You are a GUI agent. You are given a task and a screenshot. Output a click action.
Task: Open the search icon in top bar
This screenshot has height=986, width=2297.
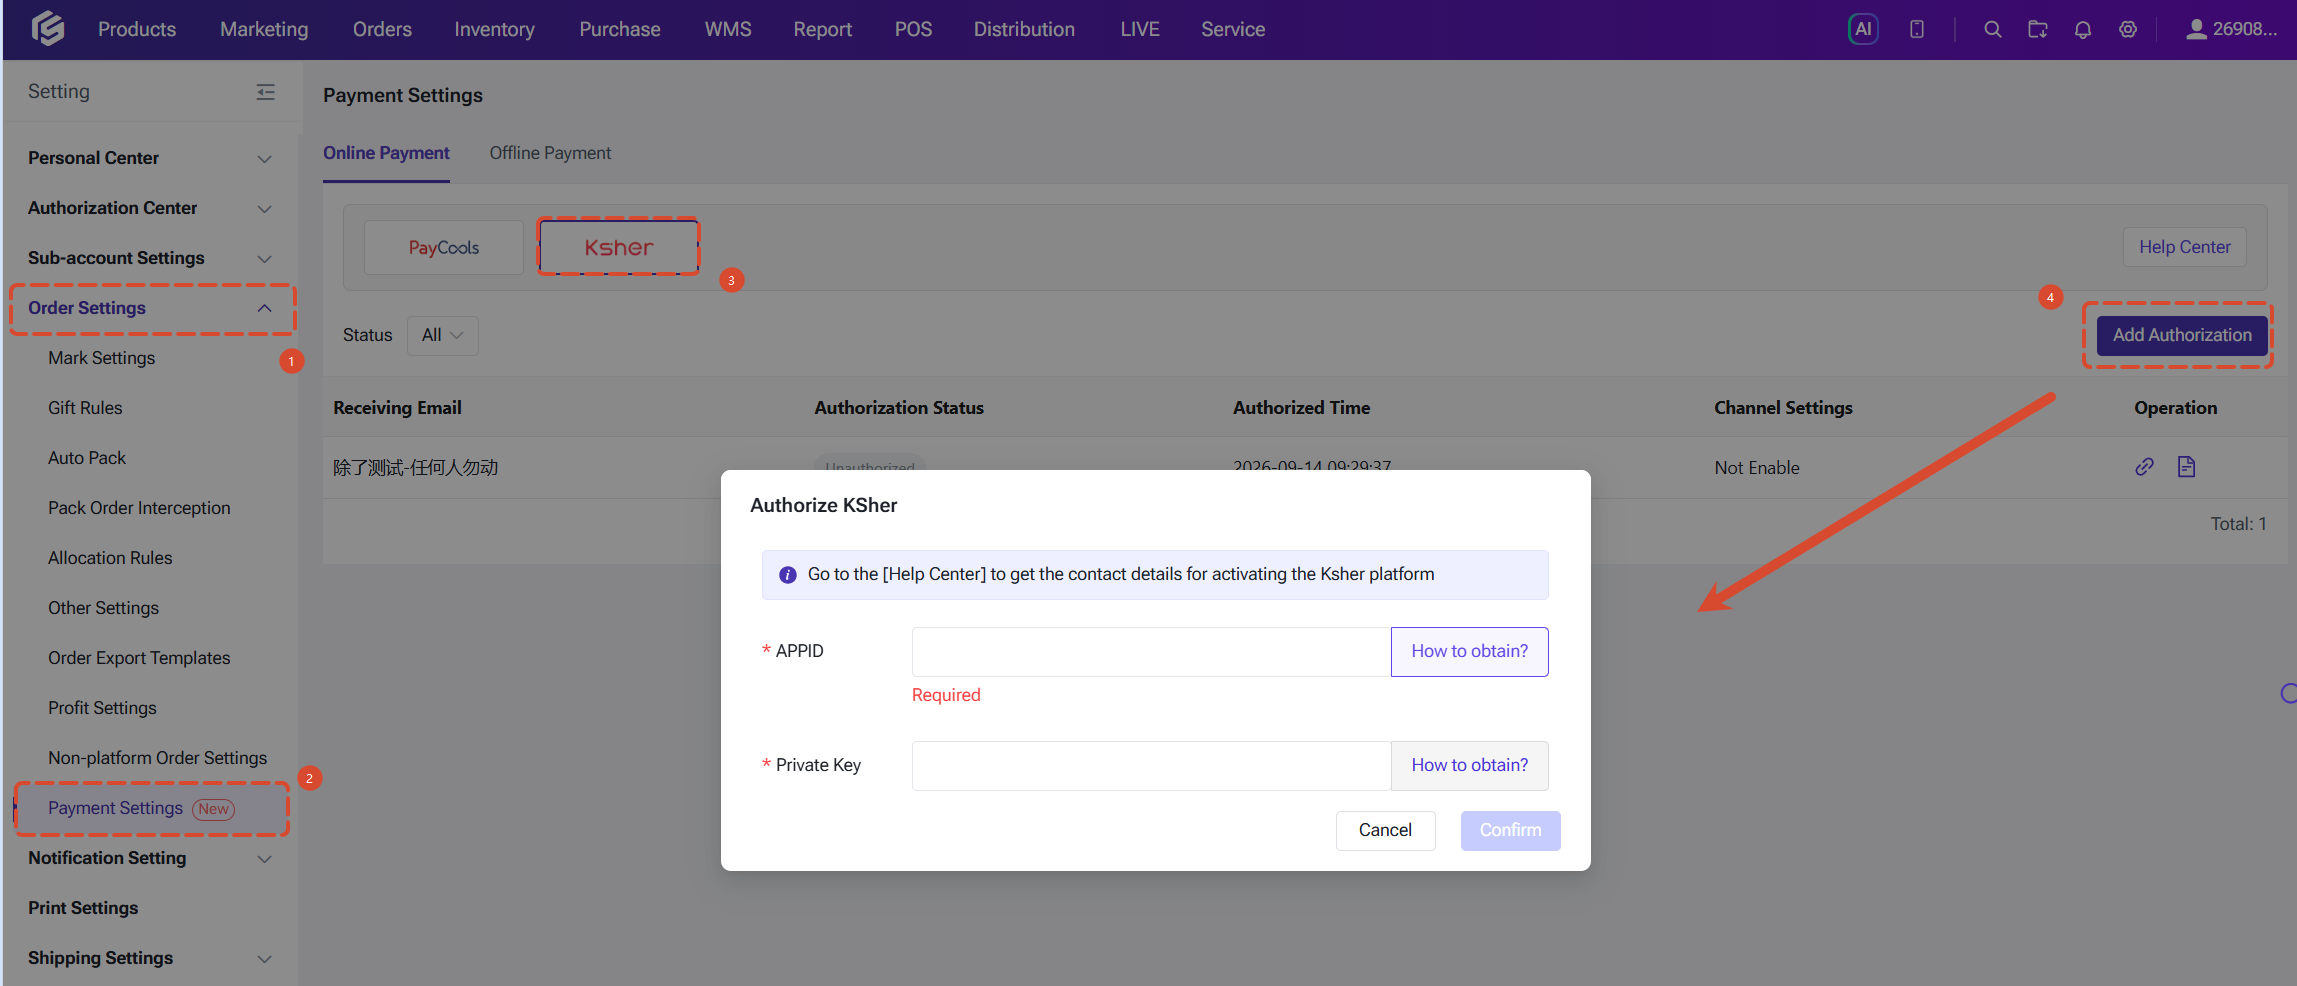[1992, 29]
